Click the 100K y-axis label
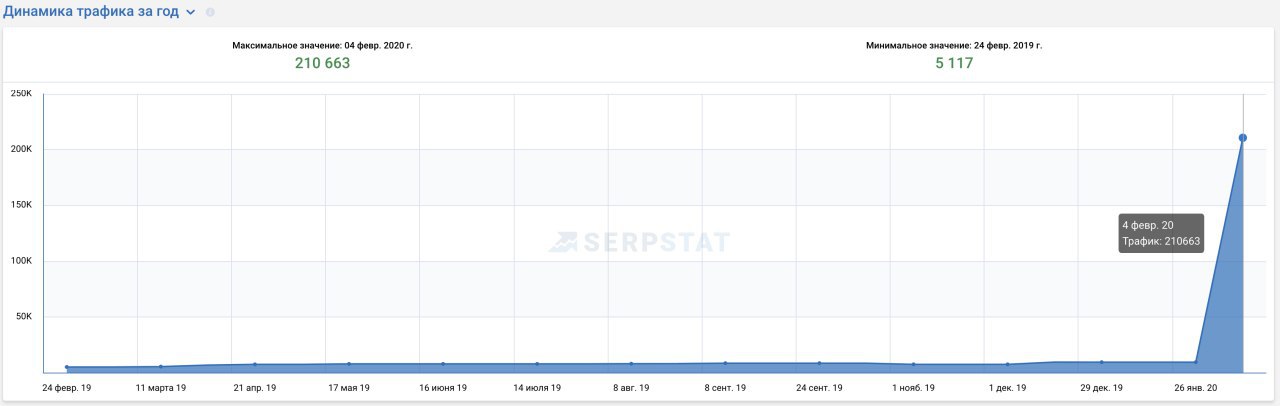 [21, 261]
